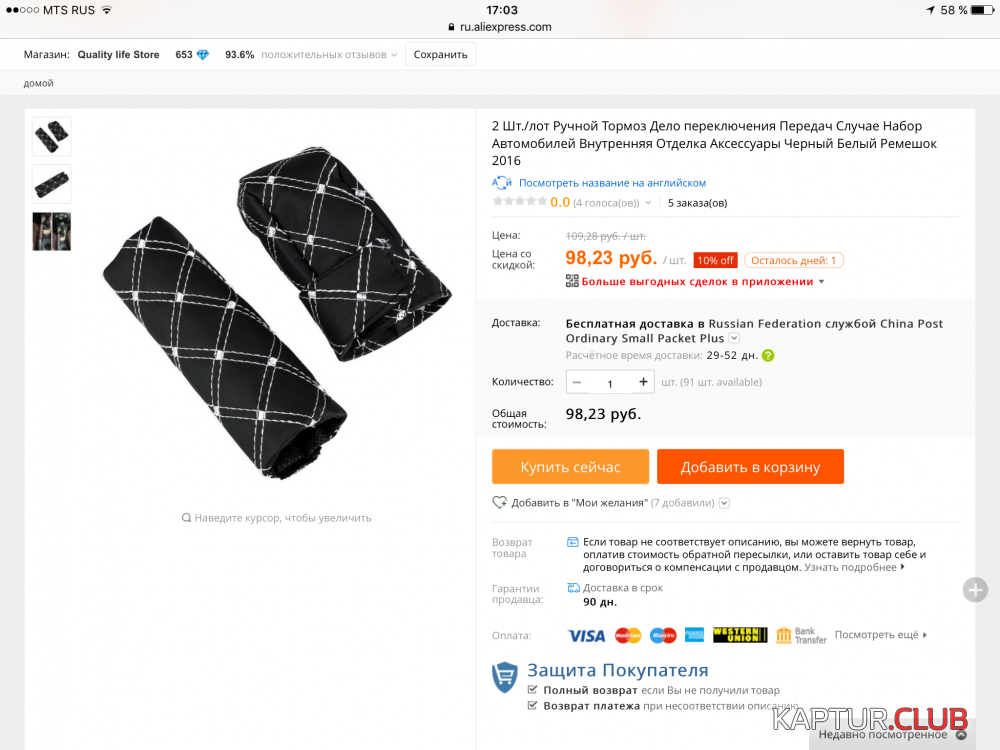Click the QR code app deals icon
1000x750 pixels.
point(572,281)
